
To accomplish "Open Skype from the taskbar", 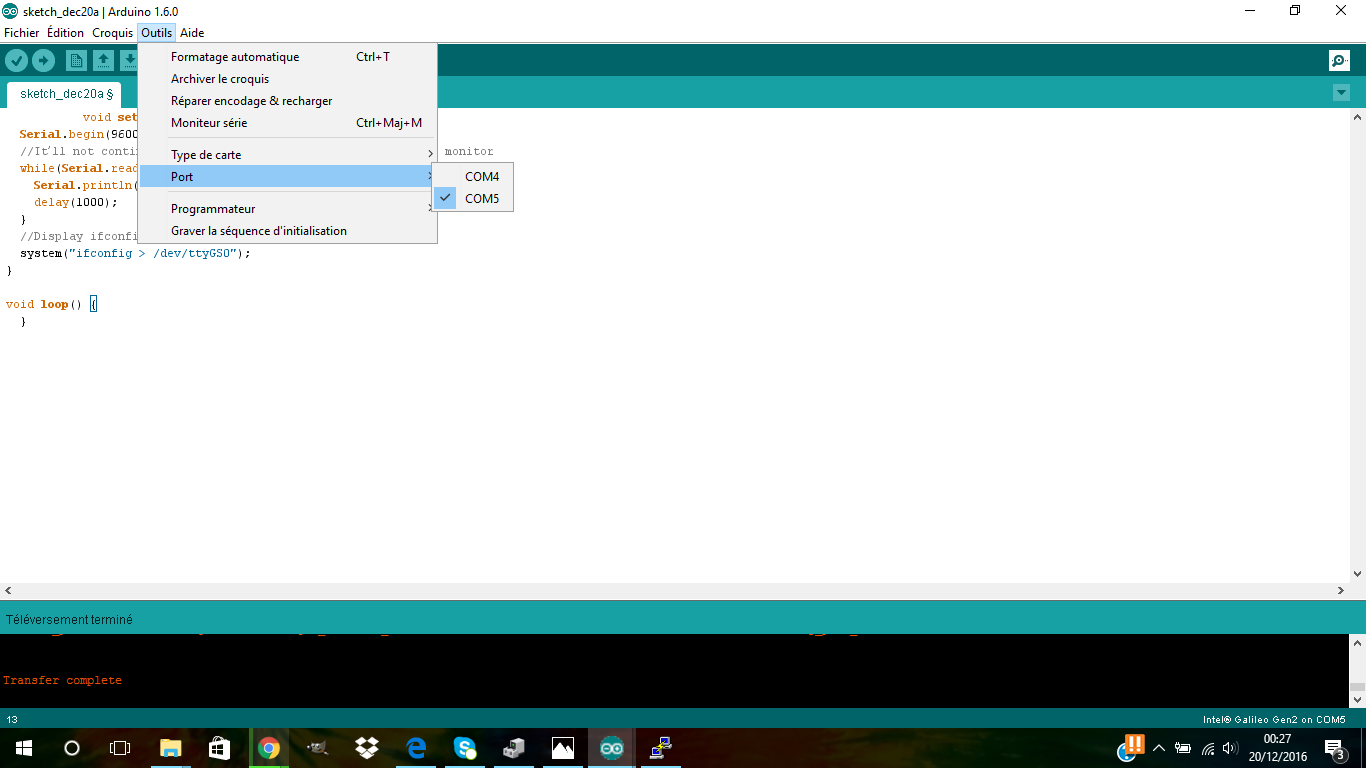I will pyautogui.click(x=465, y=748).
